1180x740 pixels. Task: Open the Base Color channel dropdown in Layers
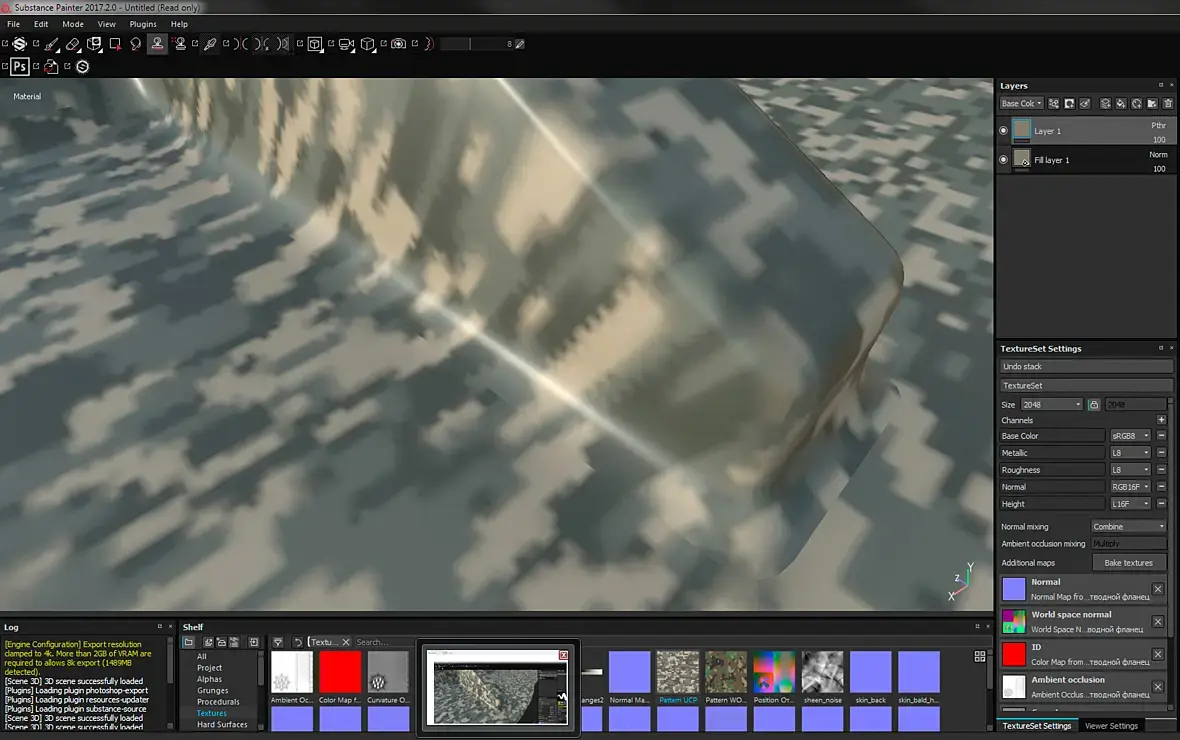(x=1021, y=103)
